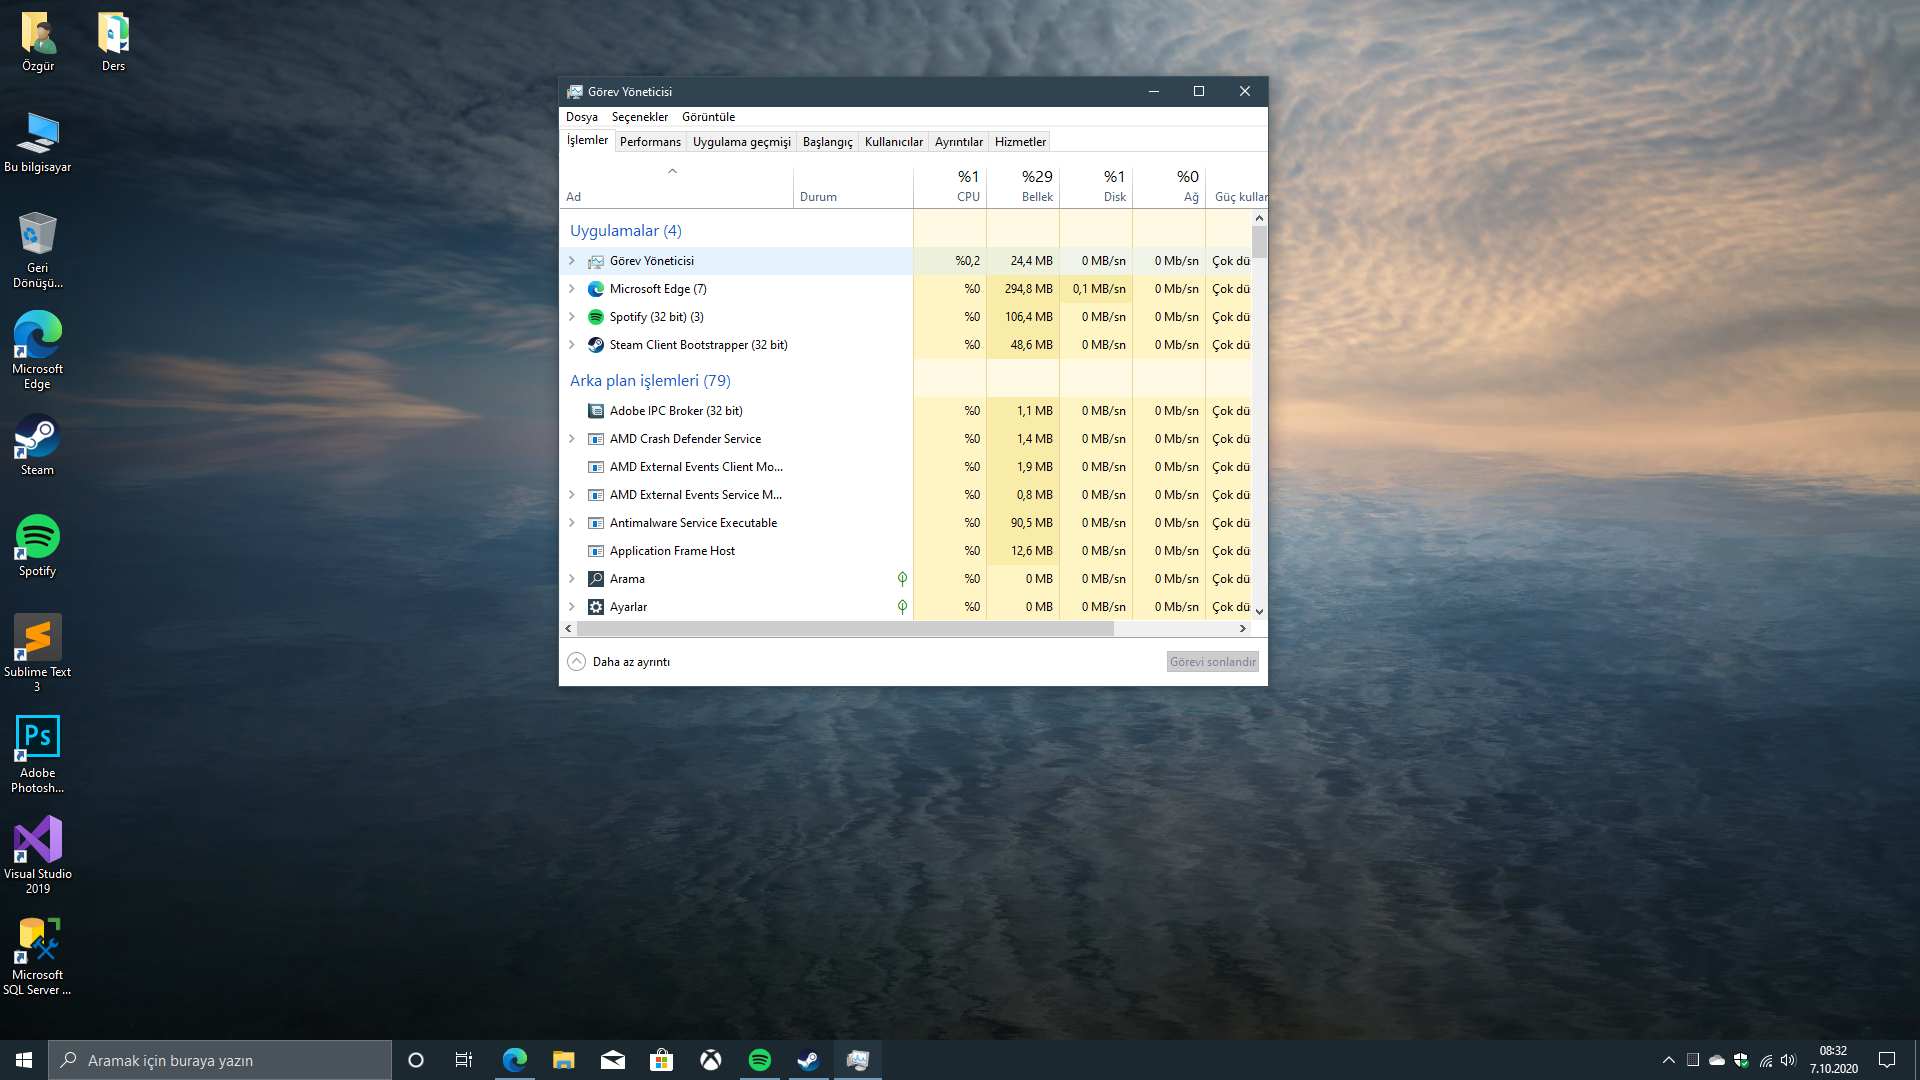Open the Dosya menu
The height and width of the screenshot is (1080, 1920).
(x=582, y=117)
